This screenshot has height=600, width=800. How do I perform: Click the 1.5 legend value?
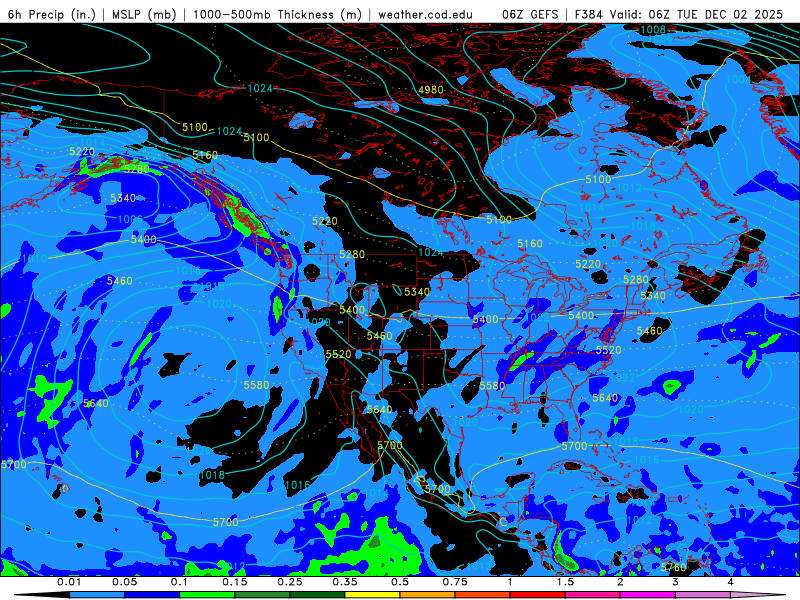tap(565, 582)
